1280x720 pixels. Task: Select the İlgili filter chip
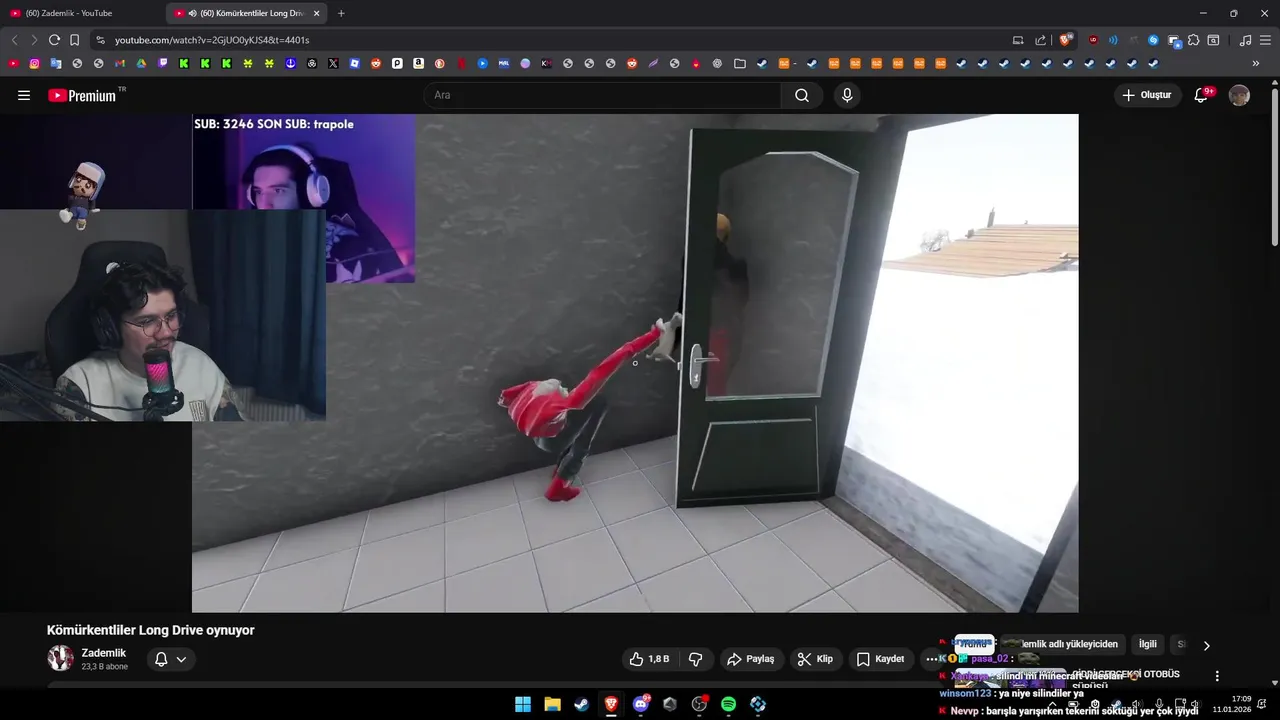[x=1147, y=644]
